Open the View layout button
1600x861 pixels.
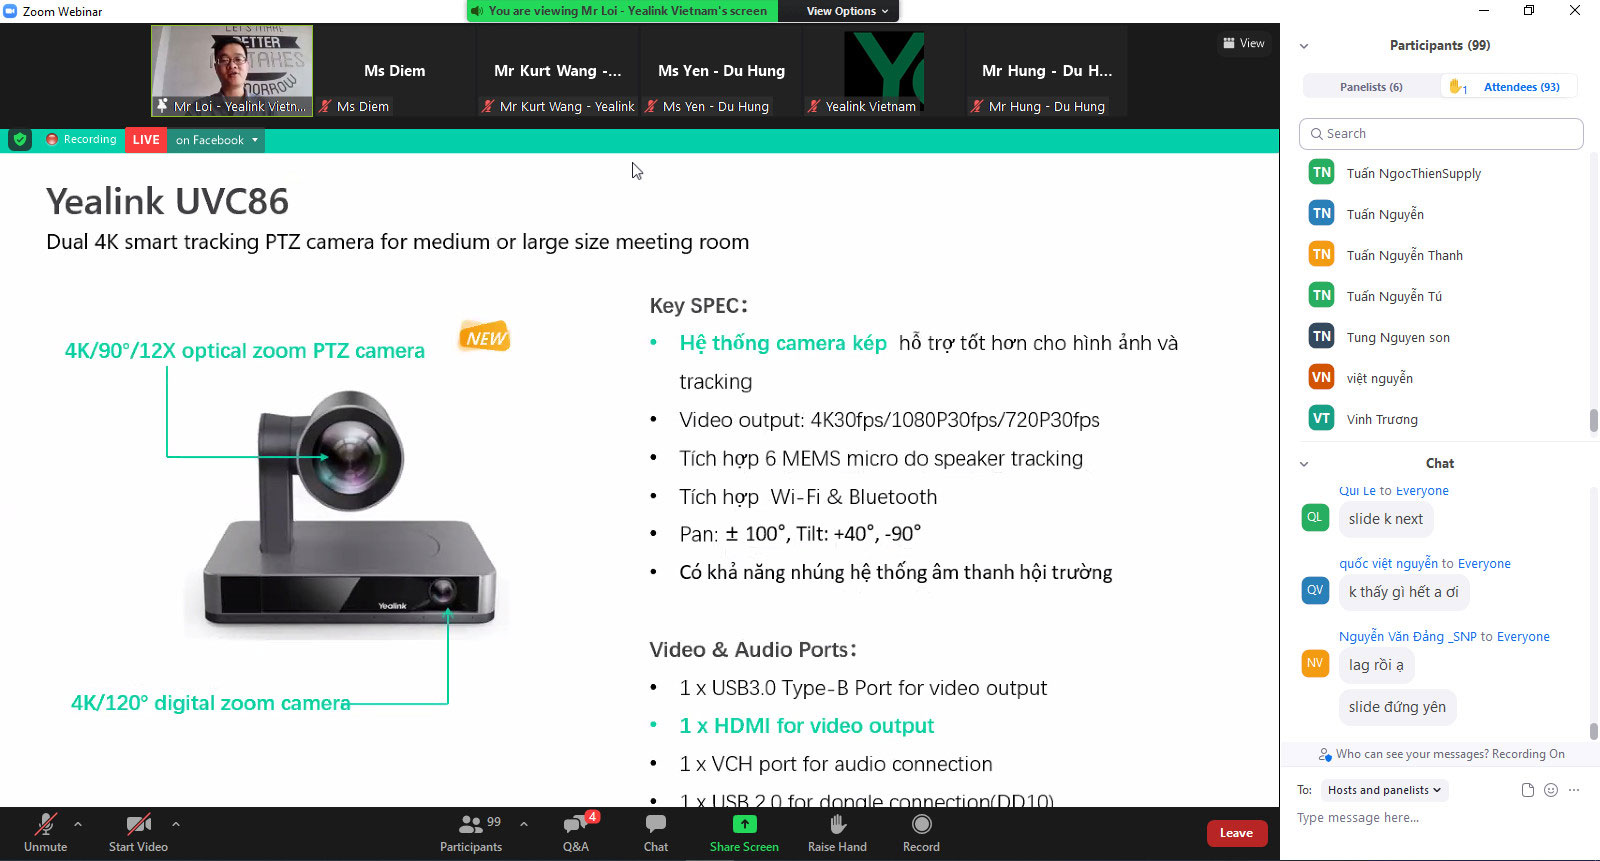pos(1244,43)
